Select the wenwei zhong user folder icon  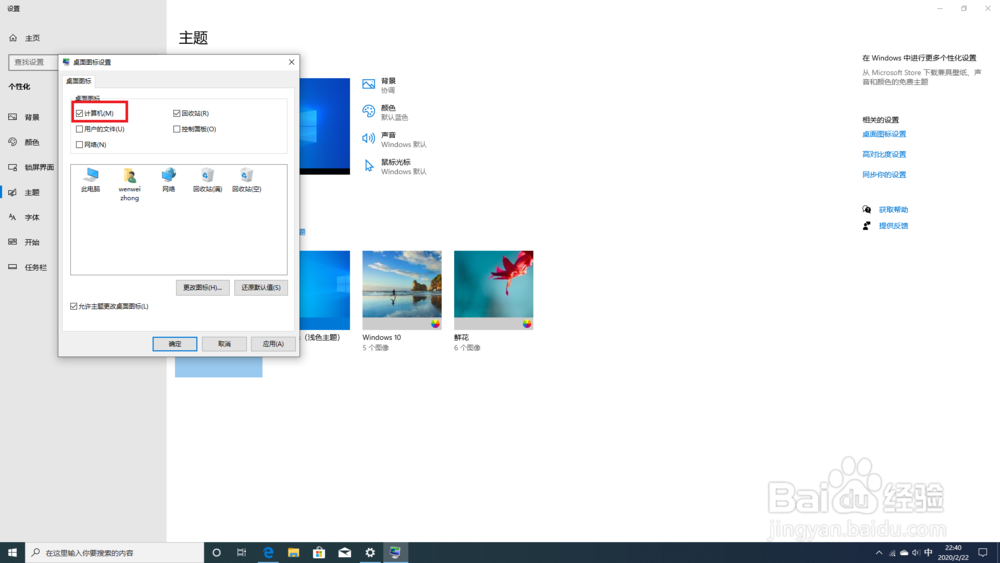point(129,184)
